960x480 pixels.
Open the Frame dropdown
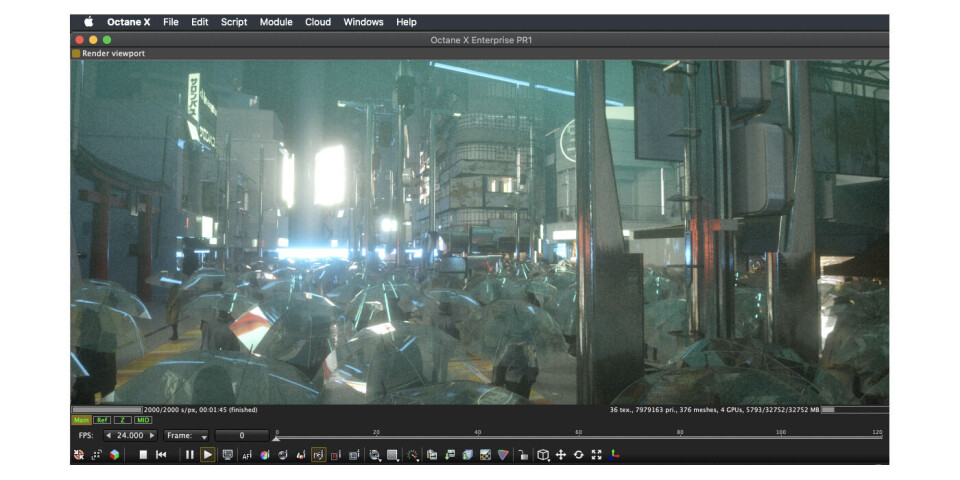tap(188, 436)
